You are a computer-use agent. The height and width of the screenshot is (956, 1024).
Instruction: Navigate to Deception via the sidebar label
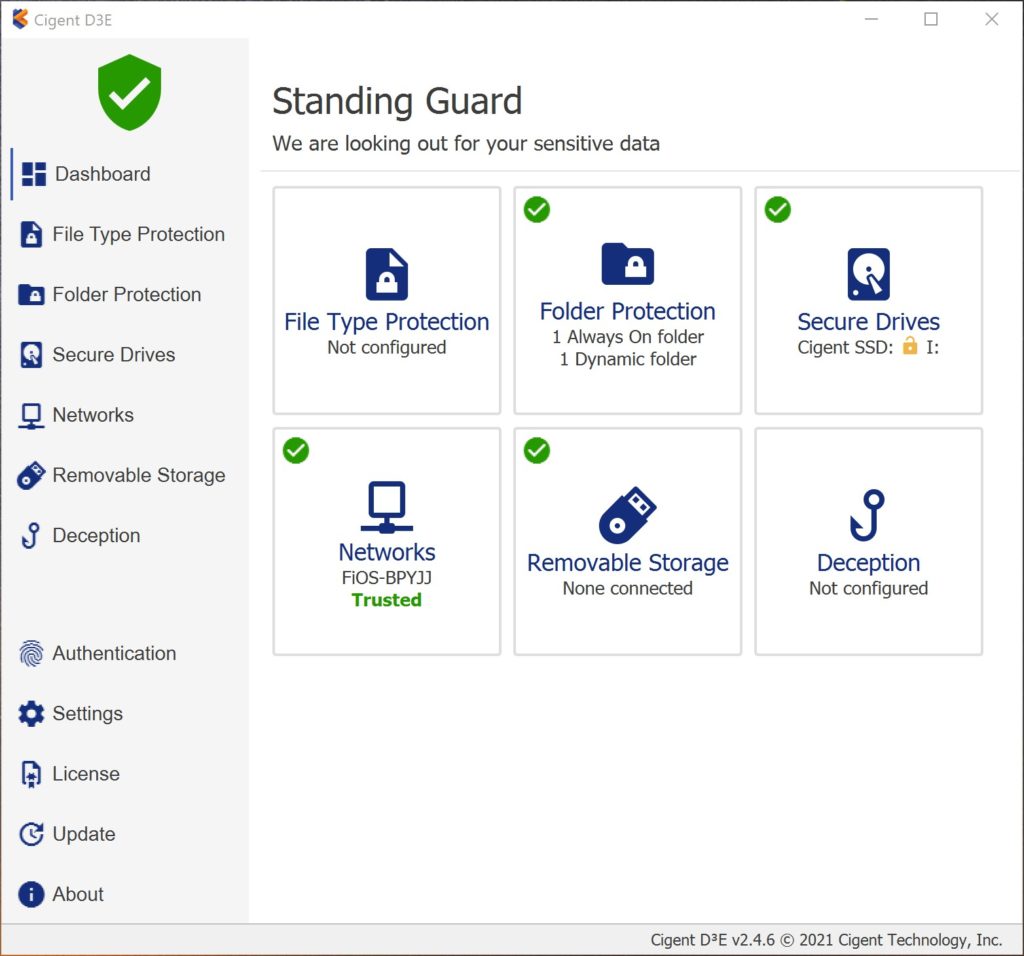tap(96, 535)
